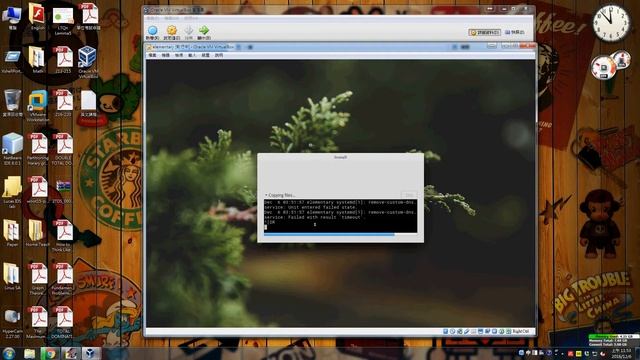Open the second menu of the elementary VM window
The height and width of the screenshot is (360, 640).
click(165, 55)
